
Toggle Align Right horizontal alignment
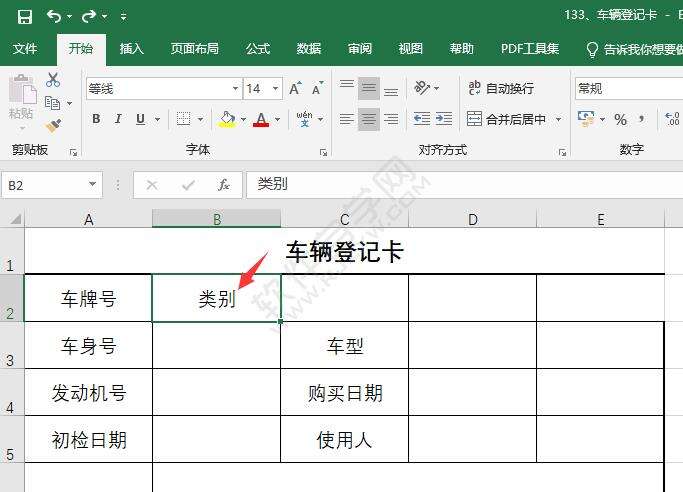391,119
